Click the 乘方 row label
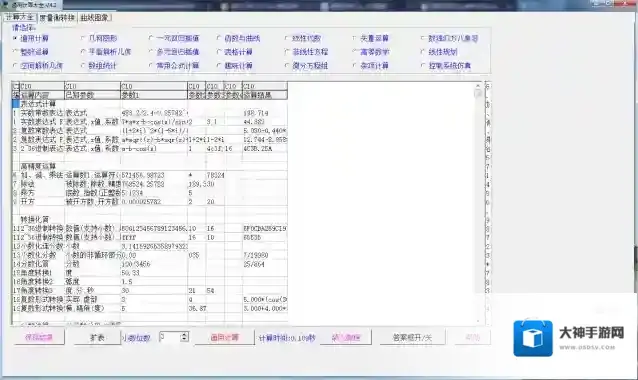Viewport: 638px width, 380px height. pos(42,193)
